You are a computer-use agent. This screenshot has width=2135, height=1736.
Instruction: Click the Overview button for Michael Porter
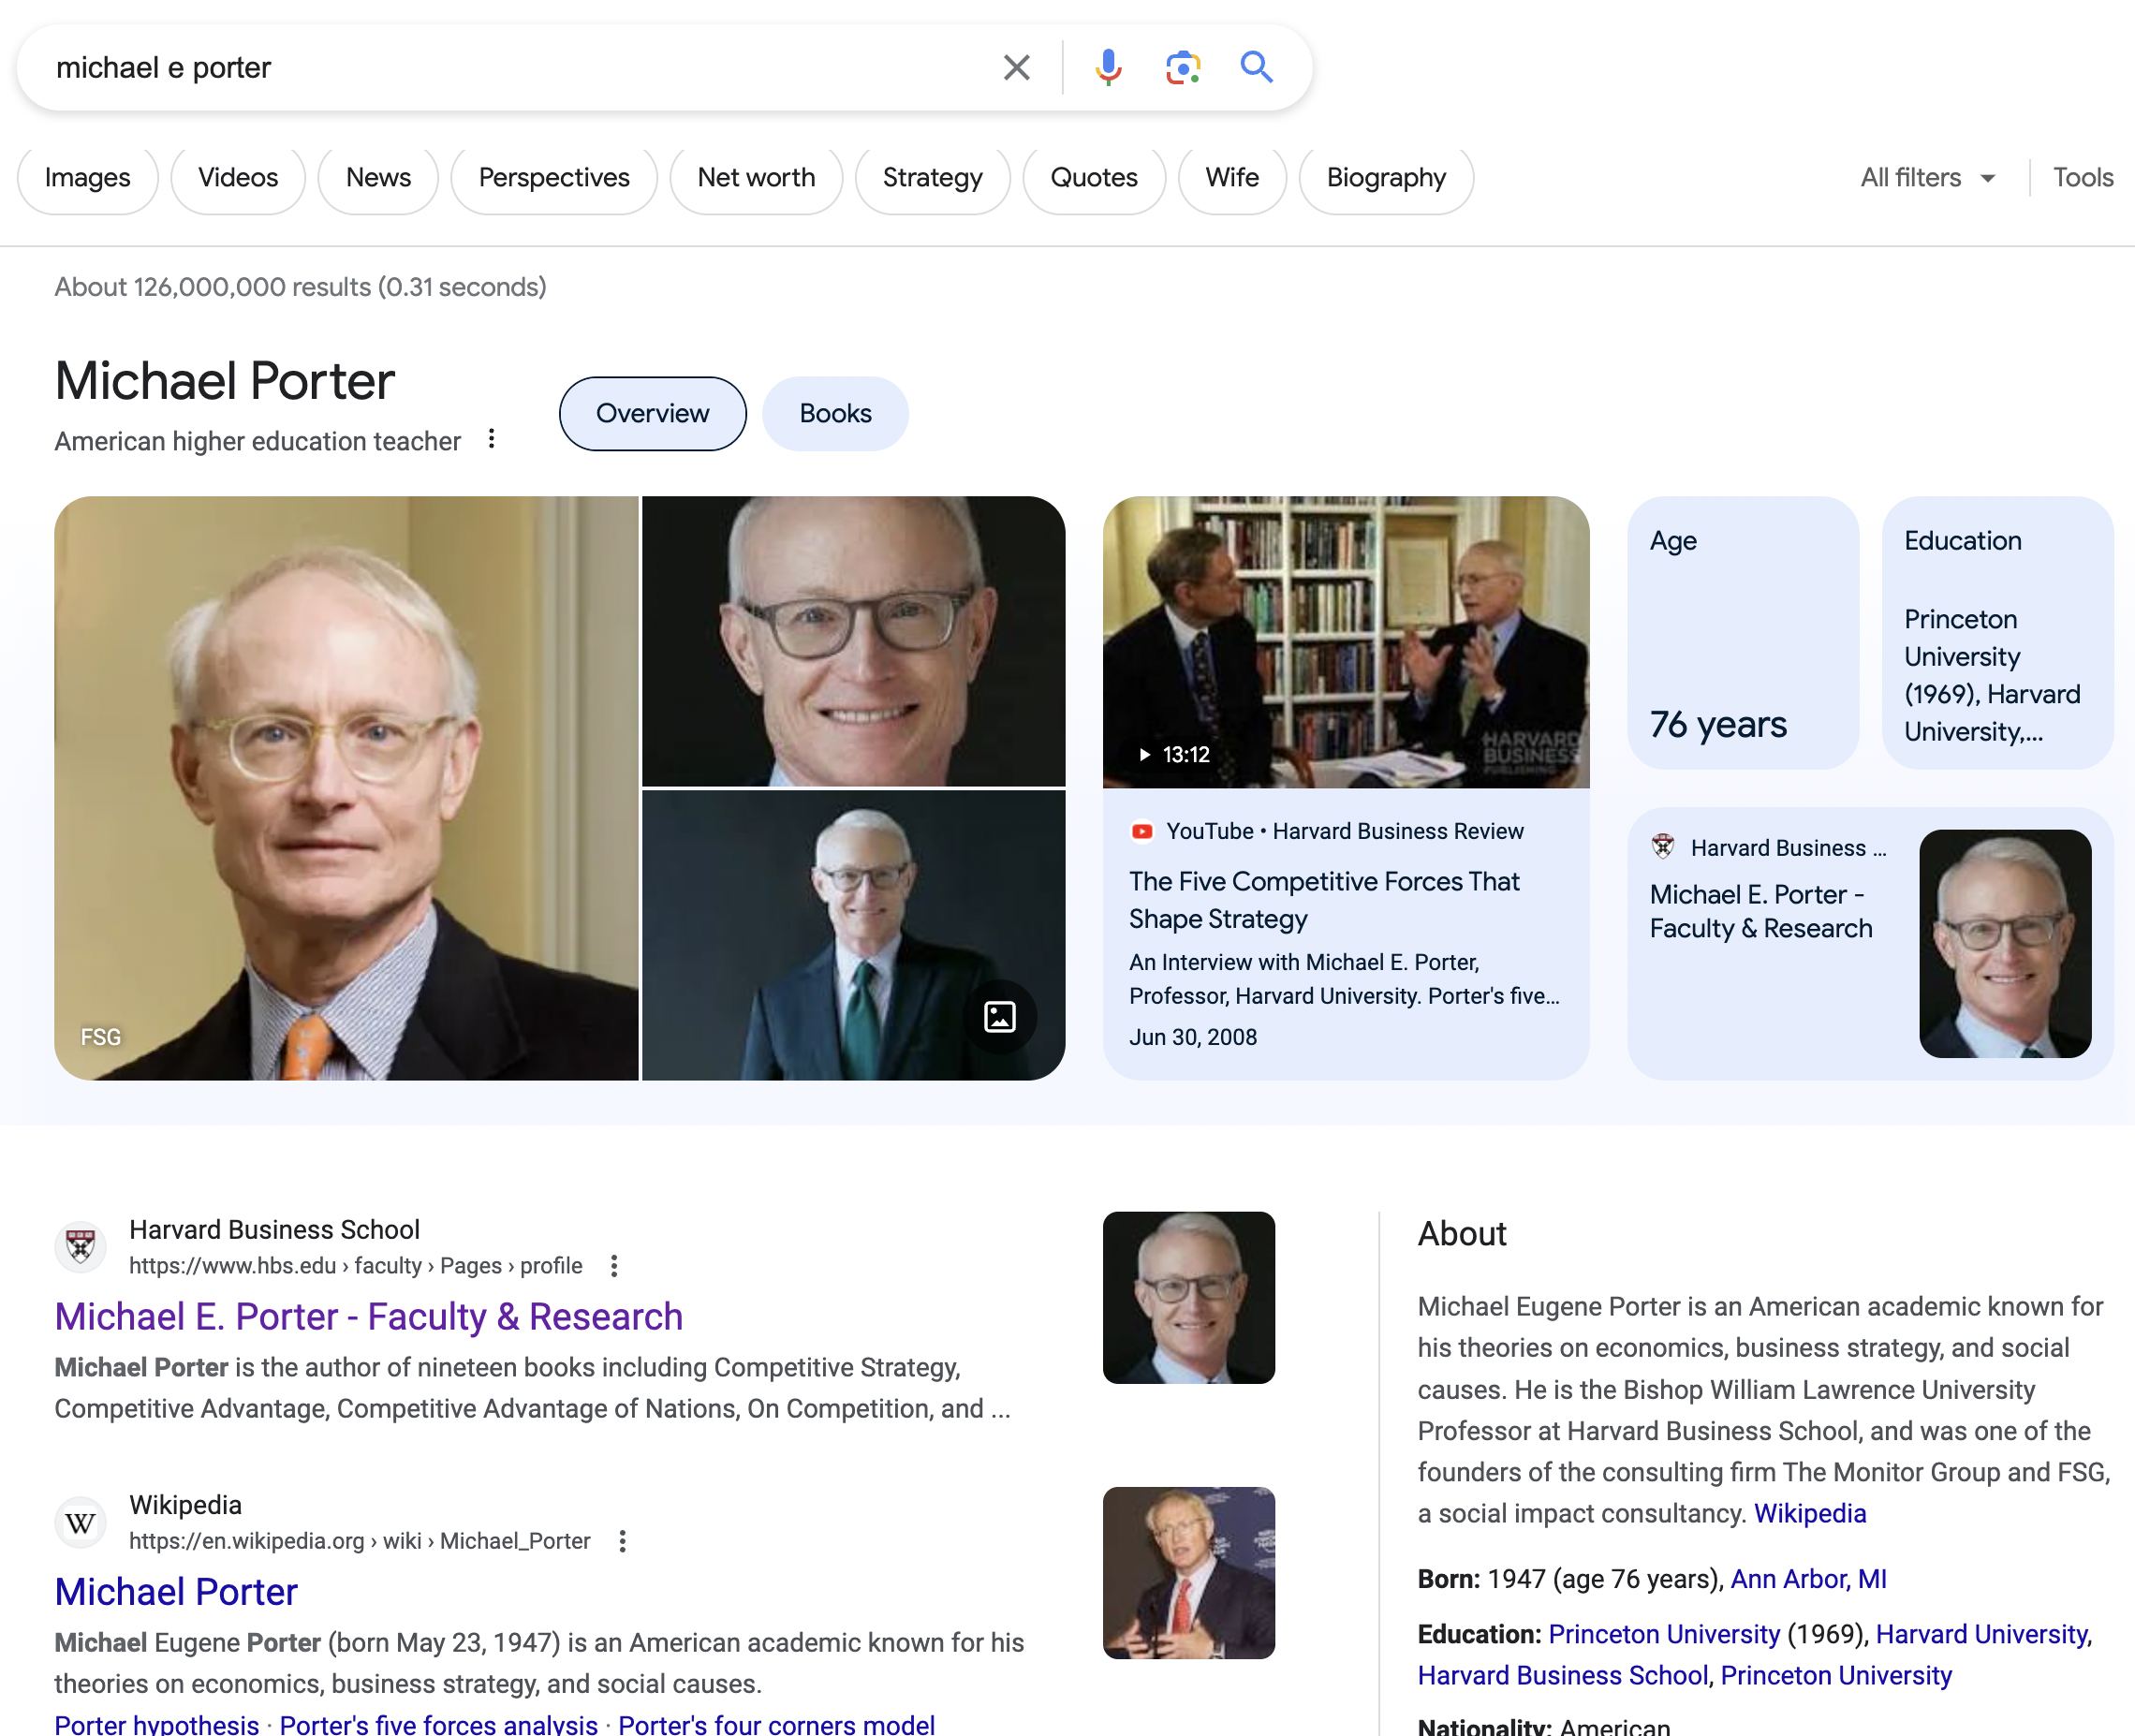[652, 413]
